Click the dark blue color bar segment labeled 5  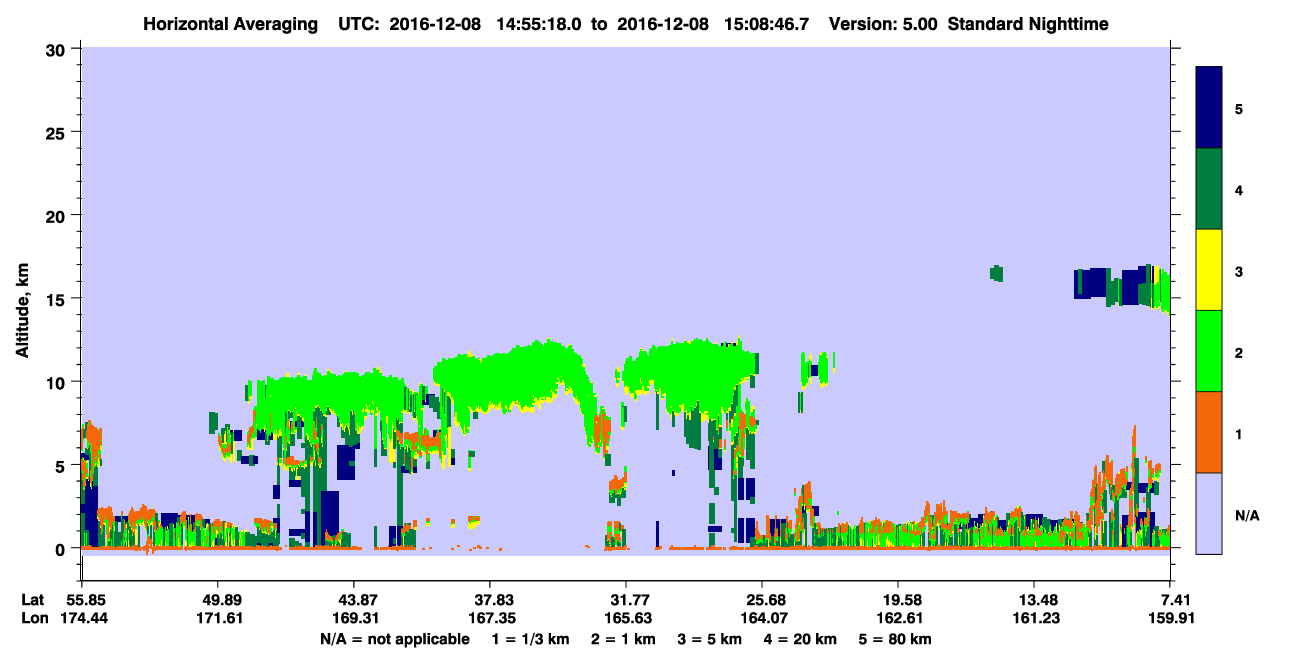pos(1209,108)
